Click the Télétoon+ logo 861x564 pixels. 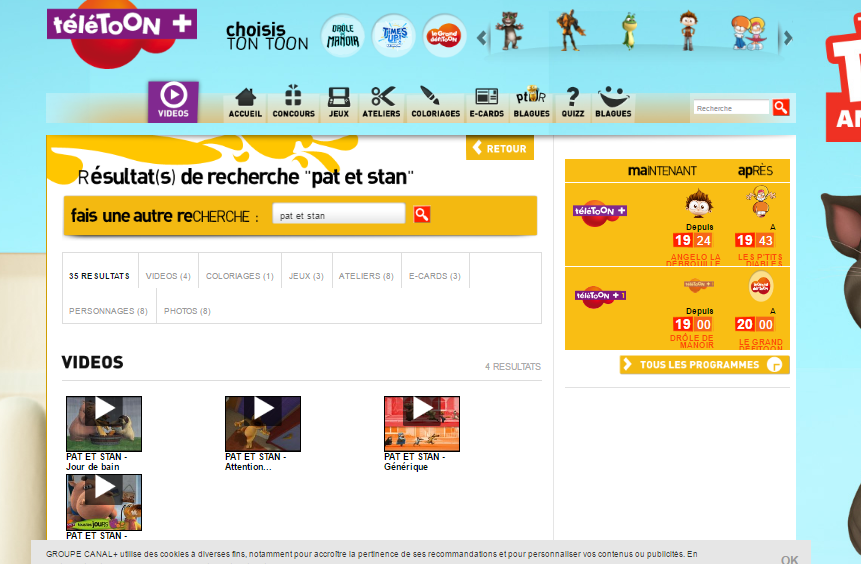click(122, 33)
